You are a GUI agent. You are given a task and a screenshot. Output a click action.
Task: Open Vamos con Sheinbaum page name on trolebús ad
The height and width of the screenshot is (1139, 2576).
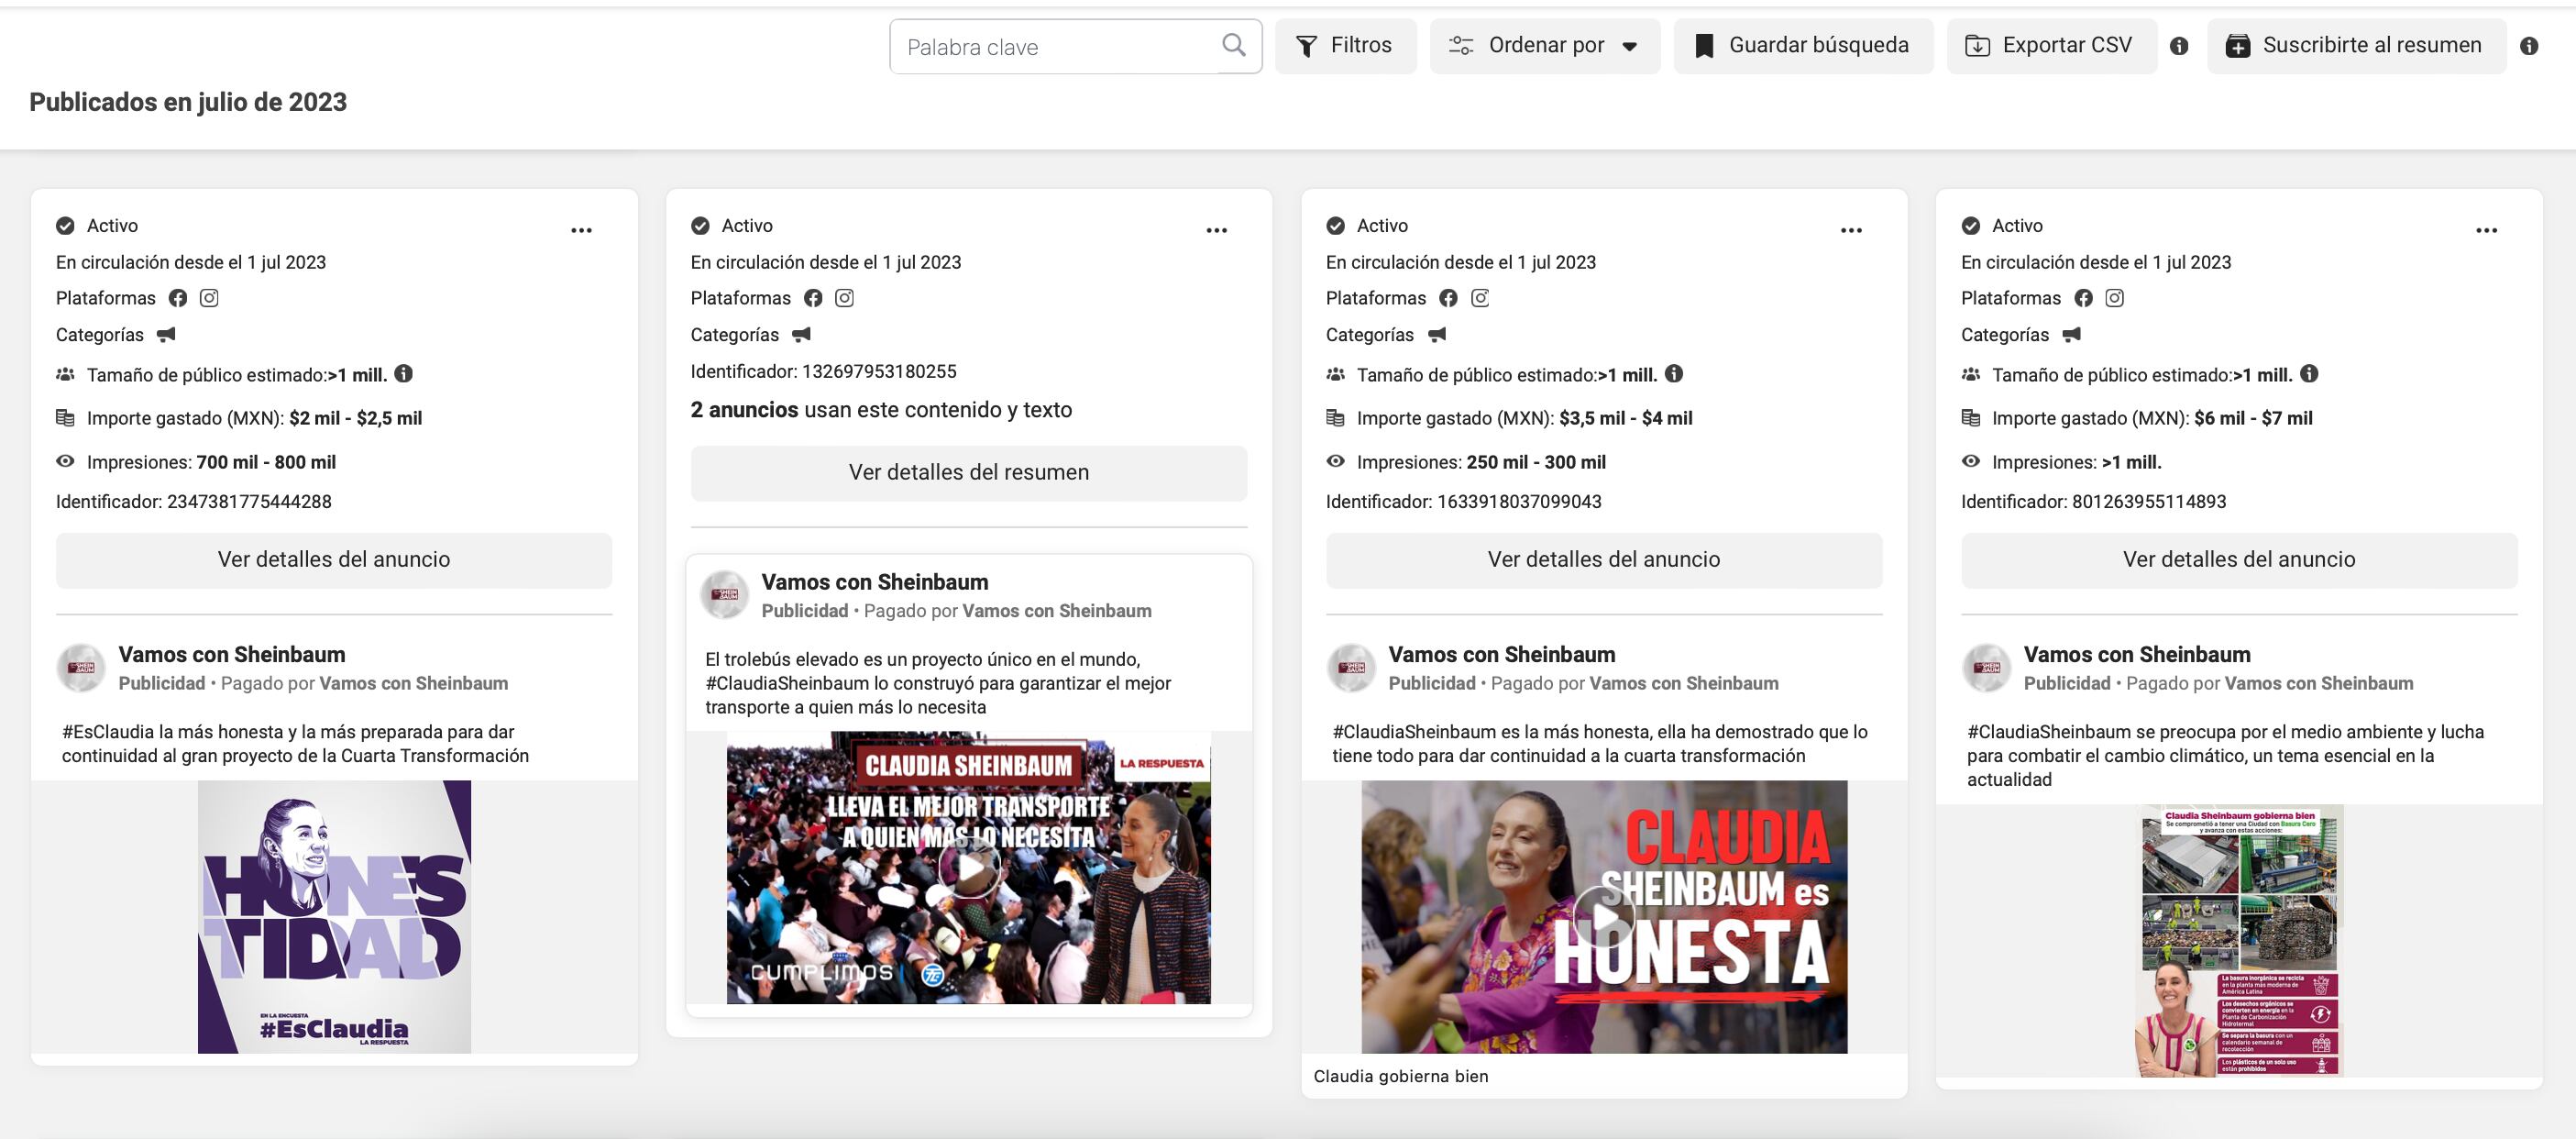875,582
